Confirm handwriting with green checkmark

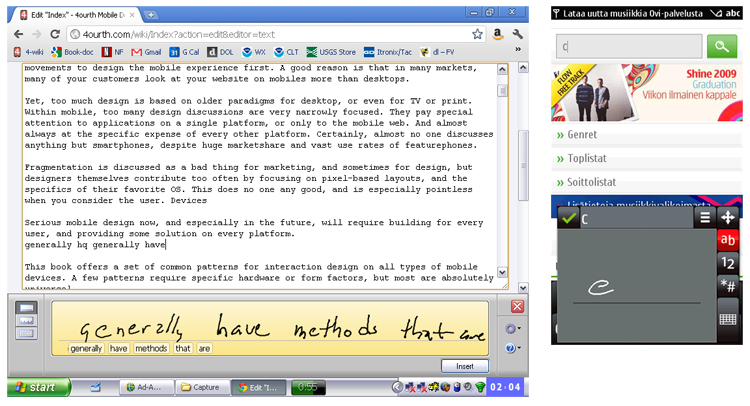[569, 218]
